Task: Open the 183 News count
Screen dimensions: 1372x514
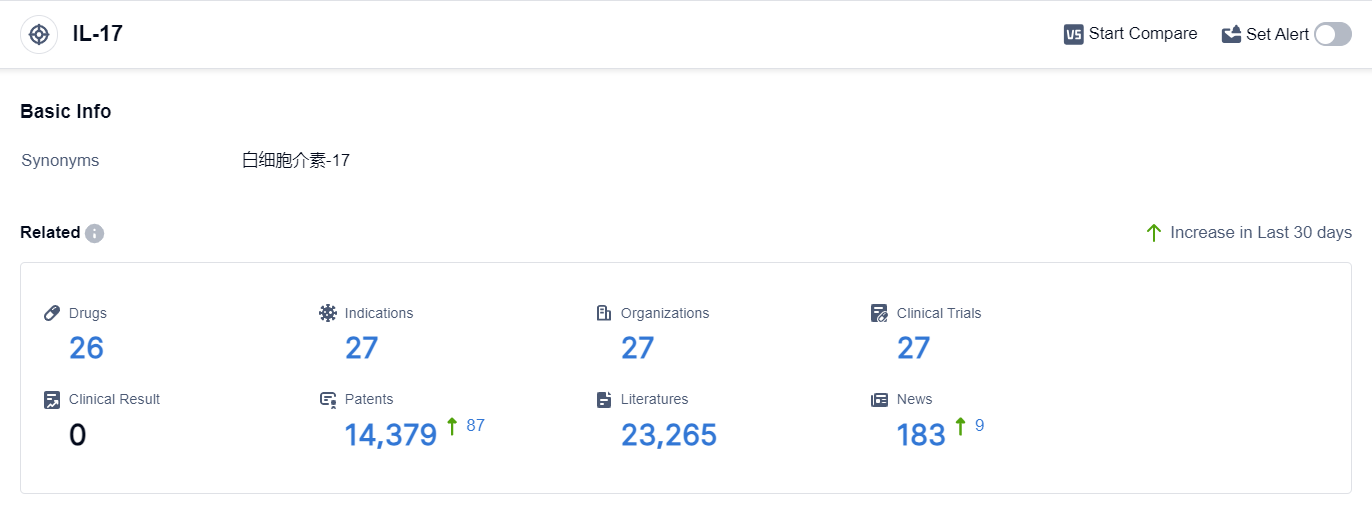Action: pyautogui.click(x=921, y=435)
